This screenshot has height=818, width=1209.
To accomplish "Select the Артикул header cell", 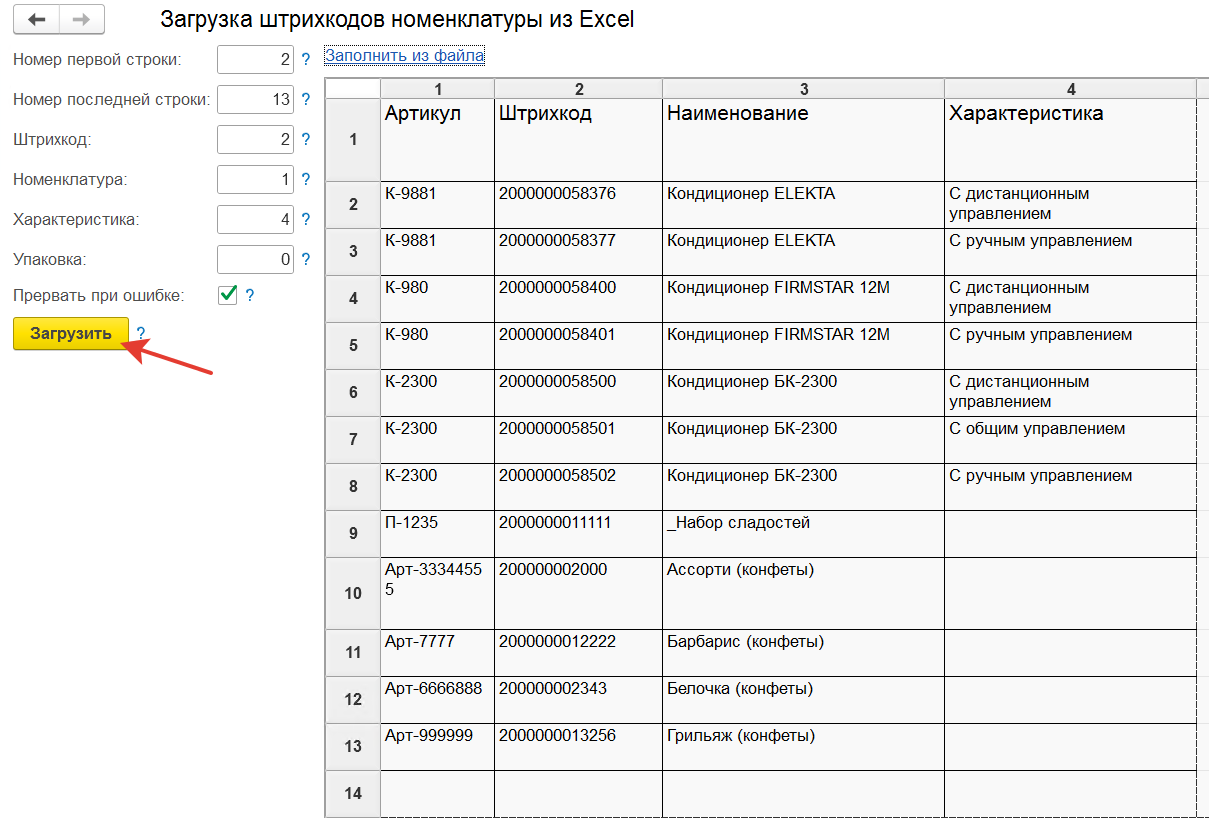I will pos(438,140).
